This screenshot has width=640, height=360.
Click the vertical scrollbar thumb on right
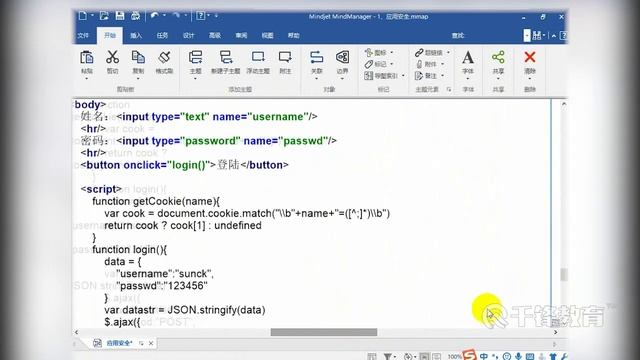(564, 275)
